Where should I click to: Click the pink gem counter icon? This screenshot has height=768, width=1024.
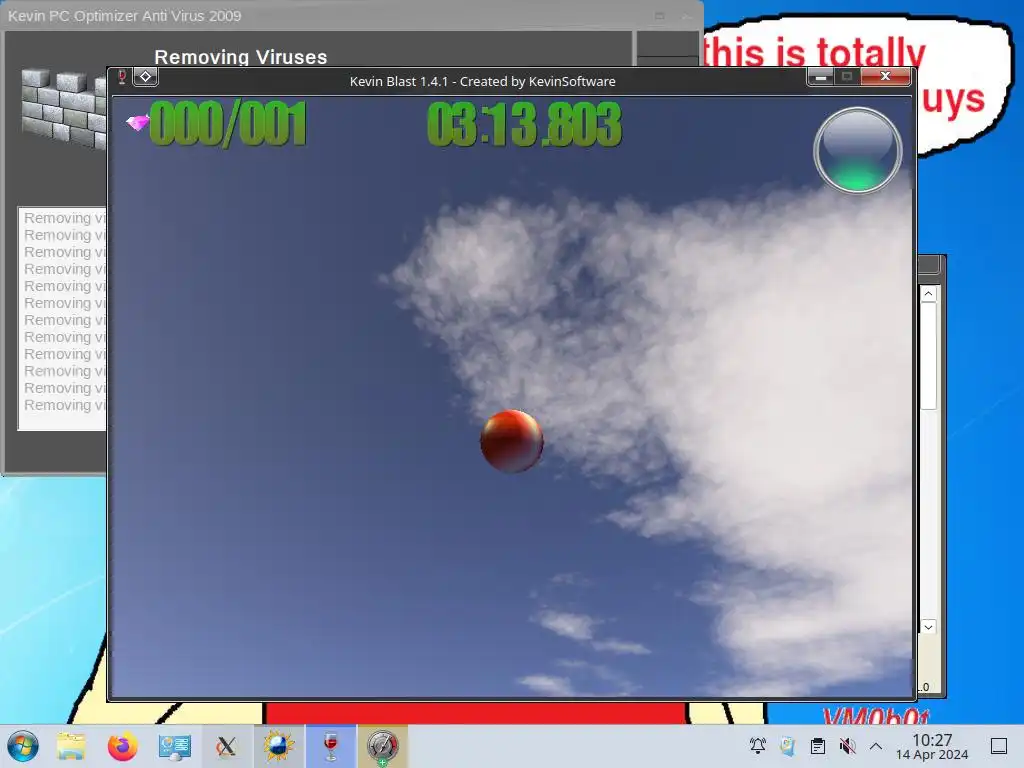click(x=138, y=122)
